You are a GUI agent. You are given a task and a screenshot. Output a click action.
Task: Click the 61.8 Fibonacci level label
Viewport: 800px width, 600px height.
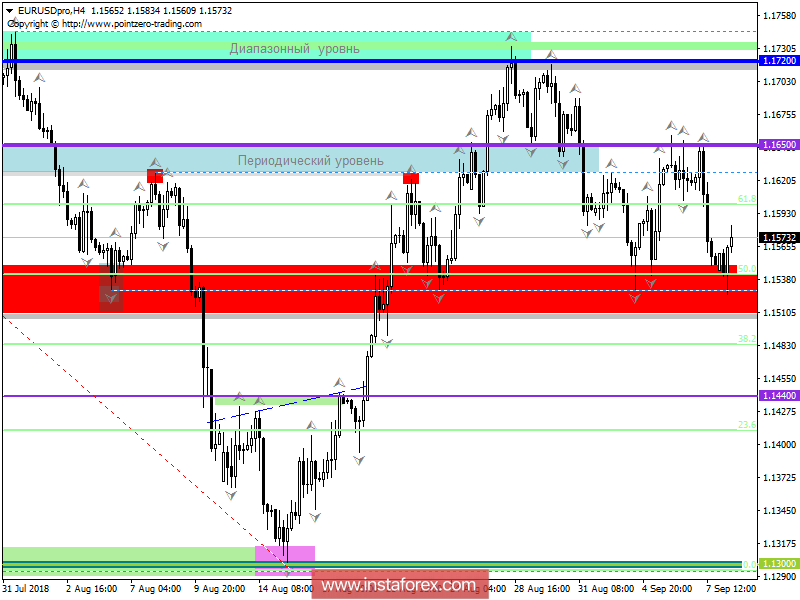tap(747, 199)
